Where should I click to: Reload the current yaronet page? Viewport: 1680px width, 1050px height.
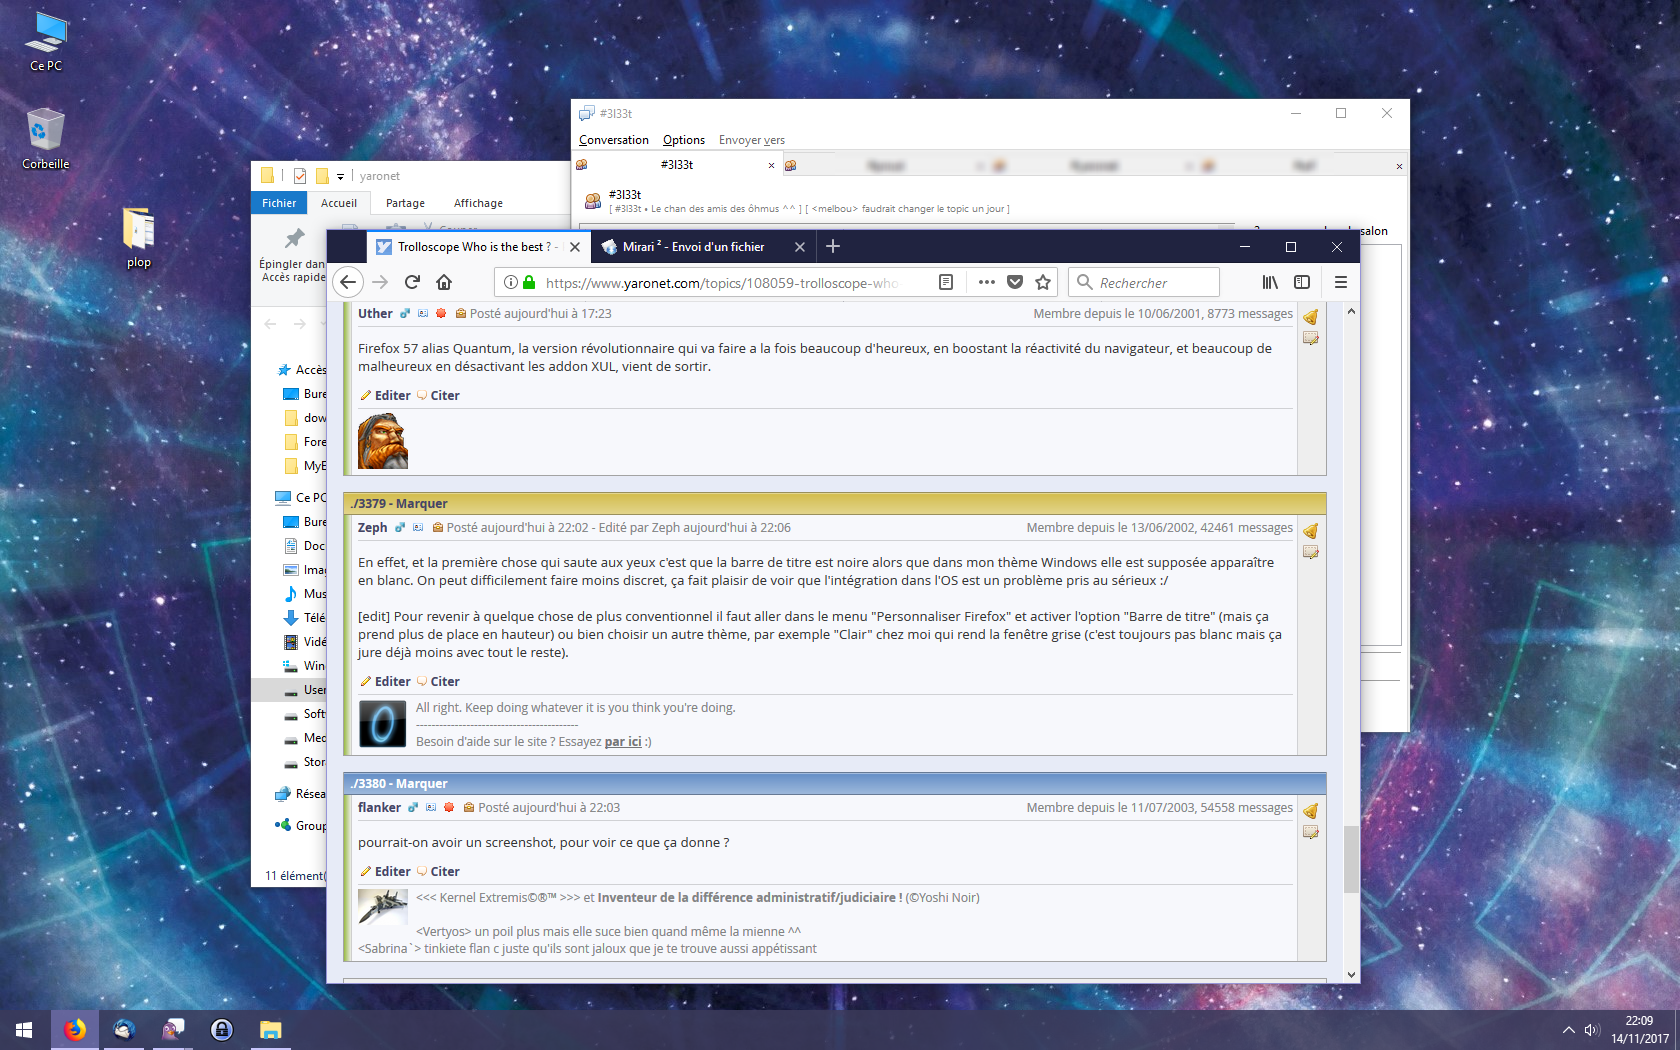tap(412, 282)
